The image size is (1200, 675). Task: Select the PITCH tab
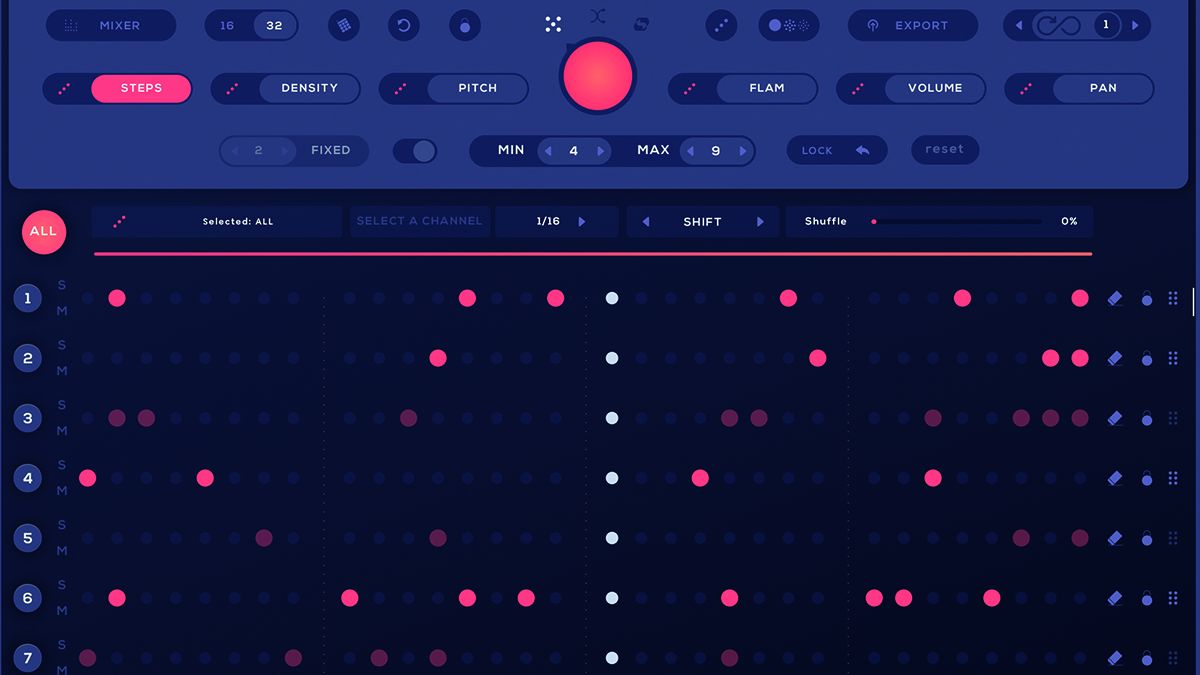coord(477,88)
